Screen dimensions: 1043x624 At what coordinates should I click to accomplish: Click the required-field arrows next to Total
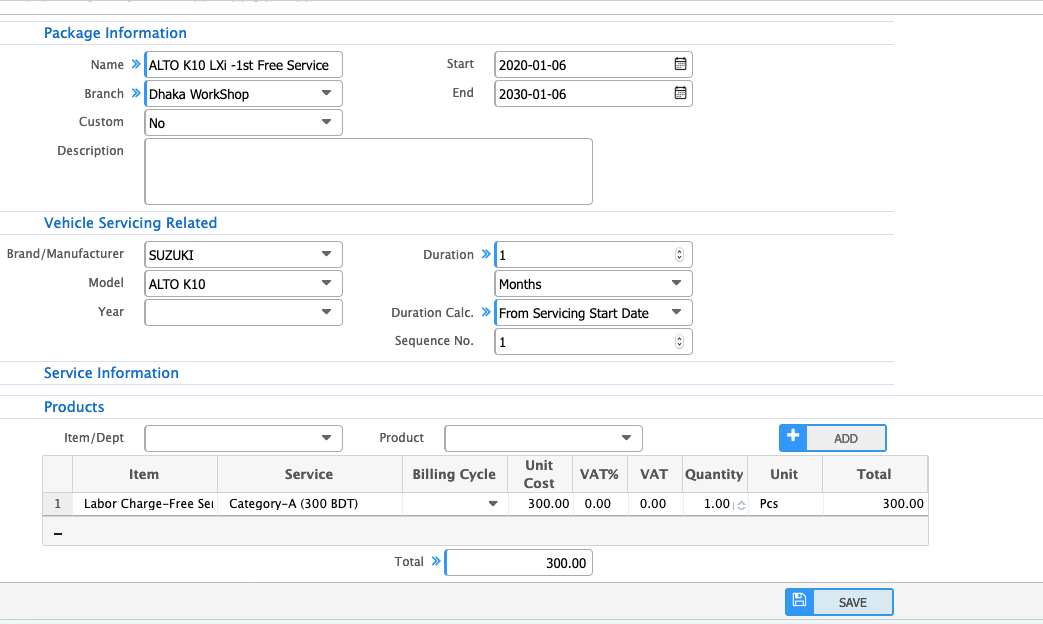pyautogui.click(x=435, y=561)
